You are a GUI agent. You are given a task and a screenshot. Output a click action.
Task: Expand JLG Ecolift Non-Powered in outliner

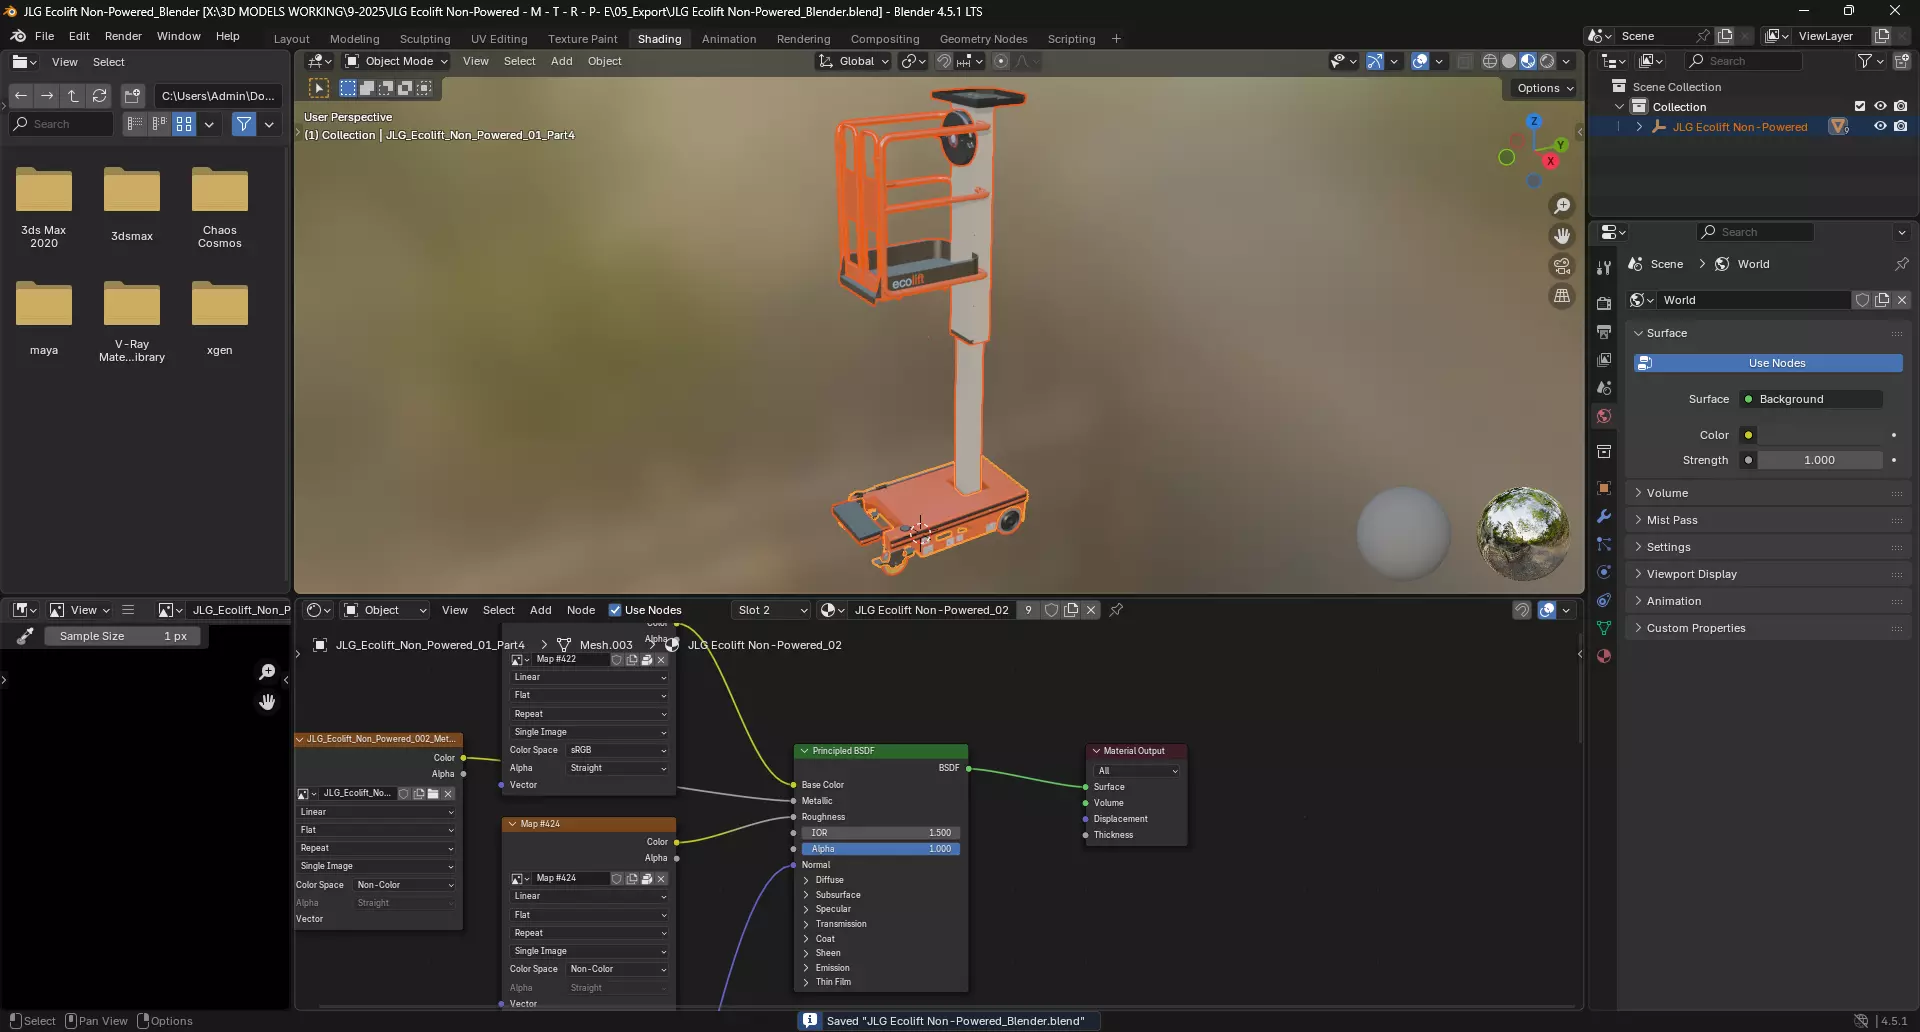1639,127
